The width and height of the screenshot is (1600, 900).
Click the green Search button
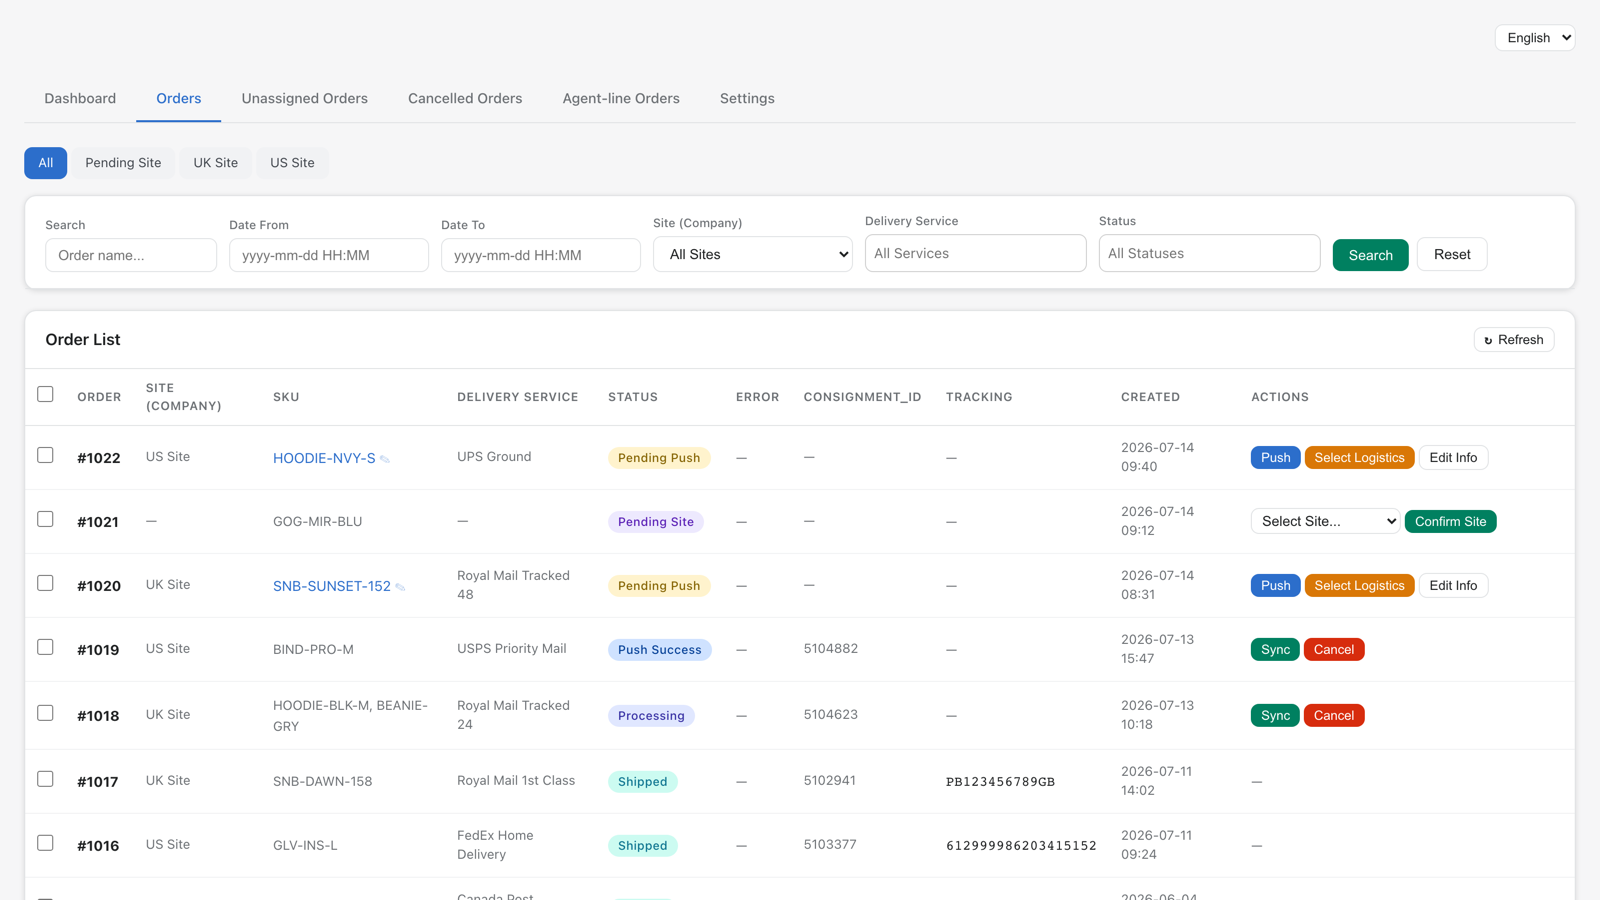1370,255
